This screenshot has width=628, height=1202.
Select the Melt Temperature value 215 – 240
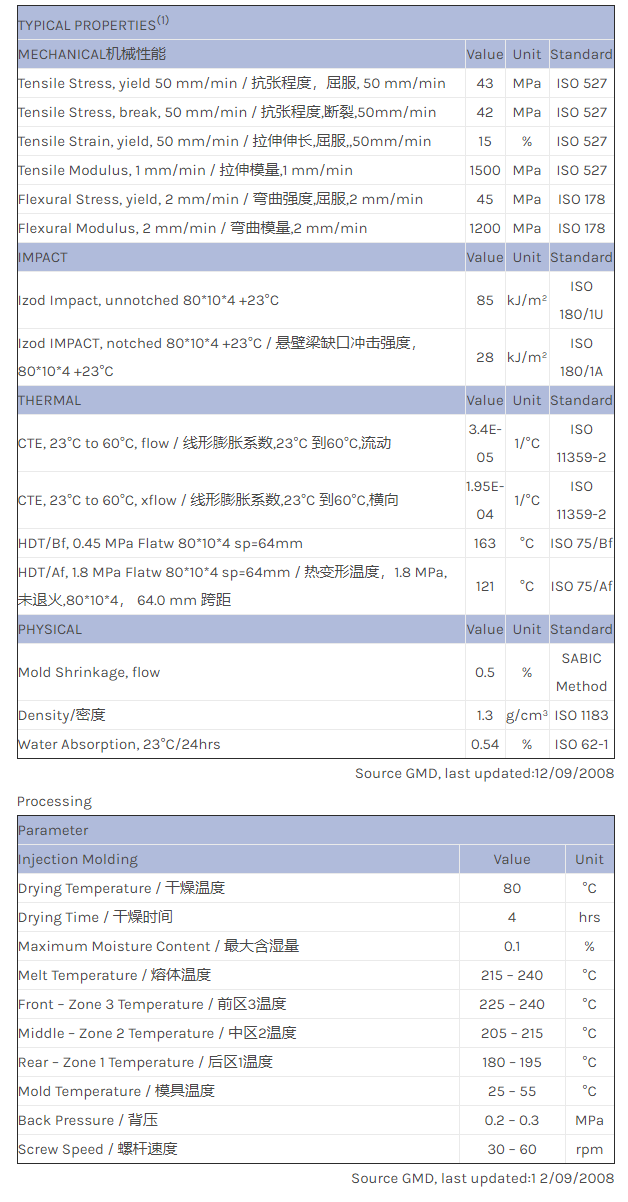point(511,975)
